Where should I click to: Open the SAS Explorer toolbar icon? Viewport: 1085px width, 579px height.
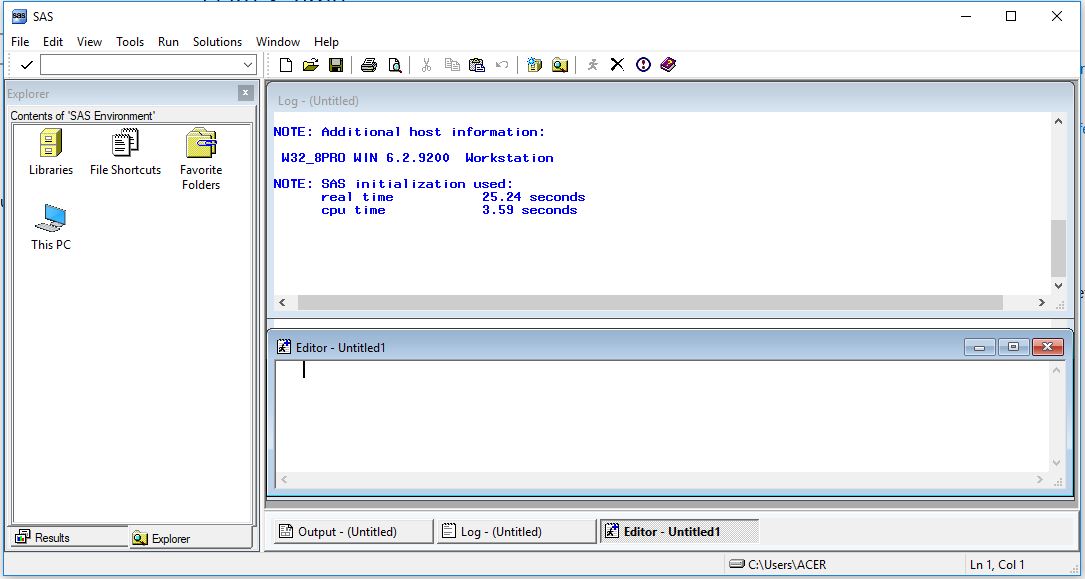[561, 64]
